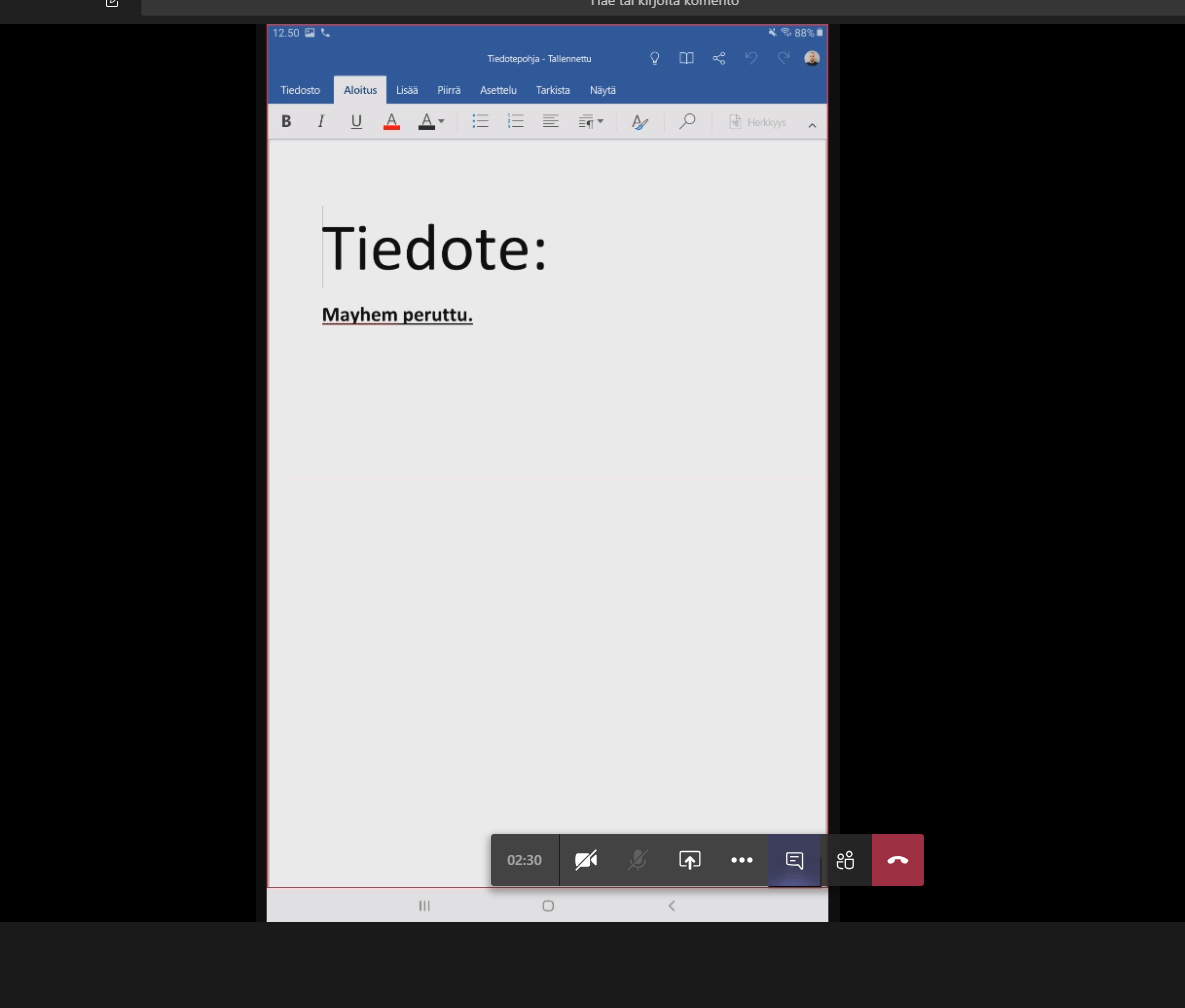Insert a bulleted list
The width and height of the screenshot is (1185, 1008).
tap(481, 122)
